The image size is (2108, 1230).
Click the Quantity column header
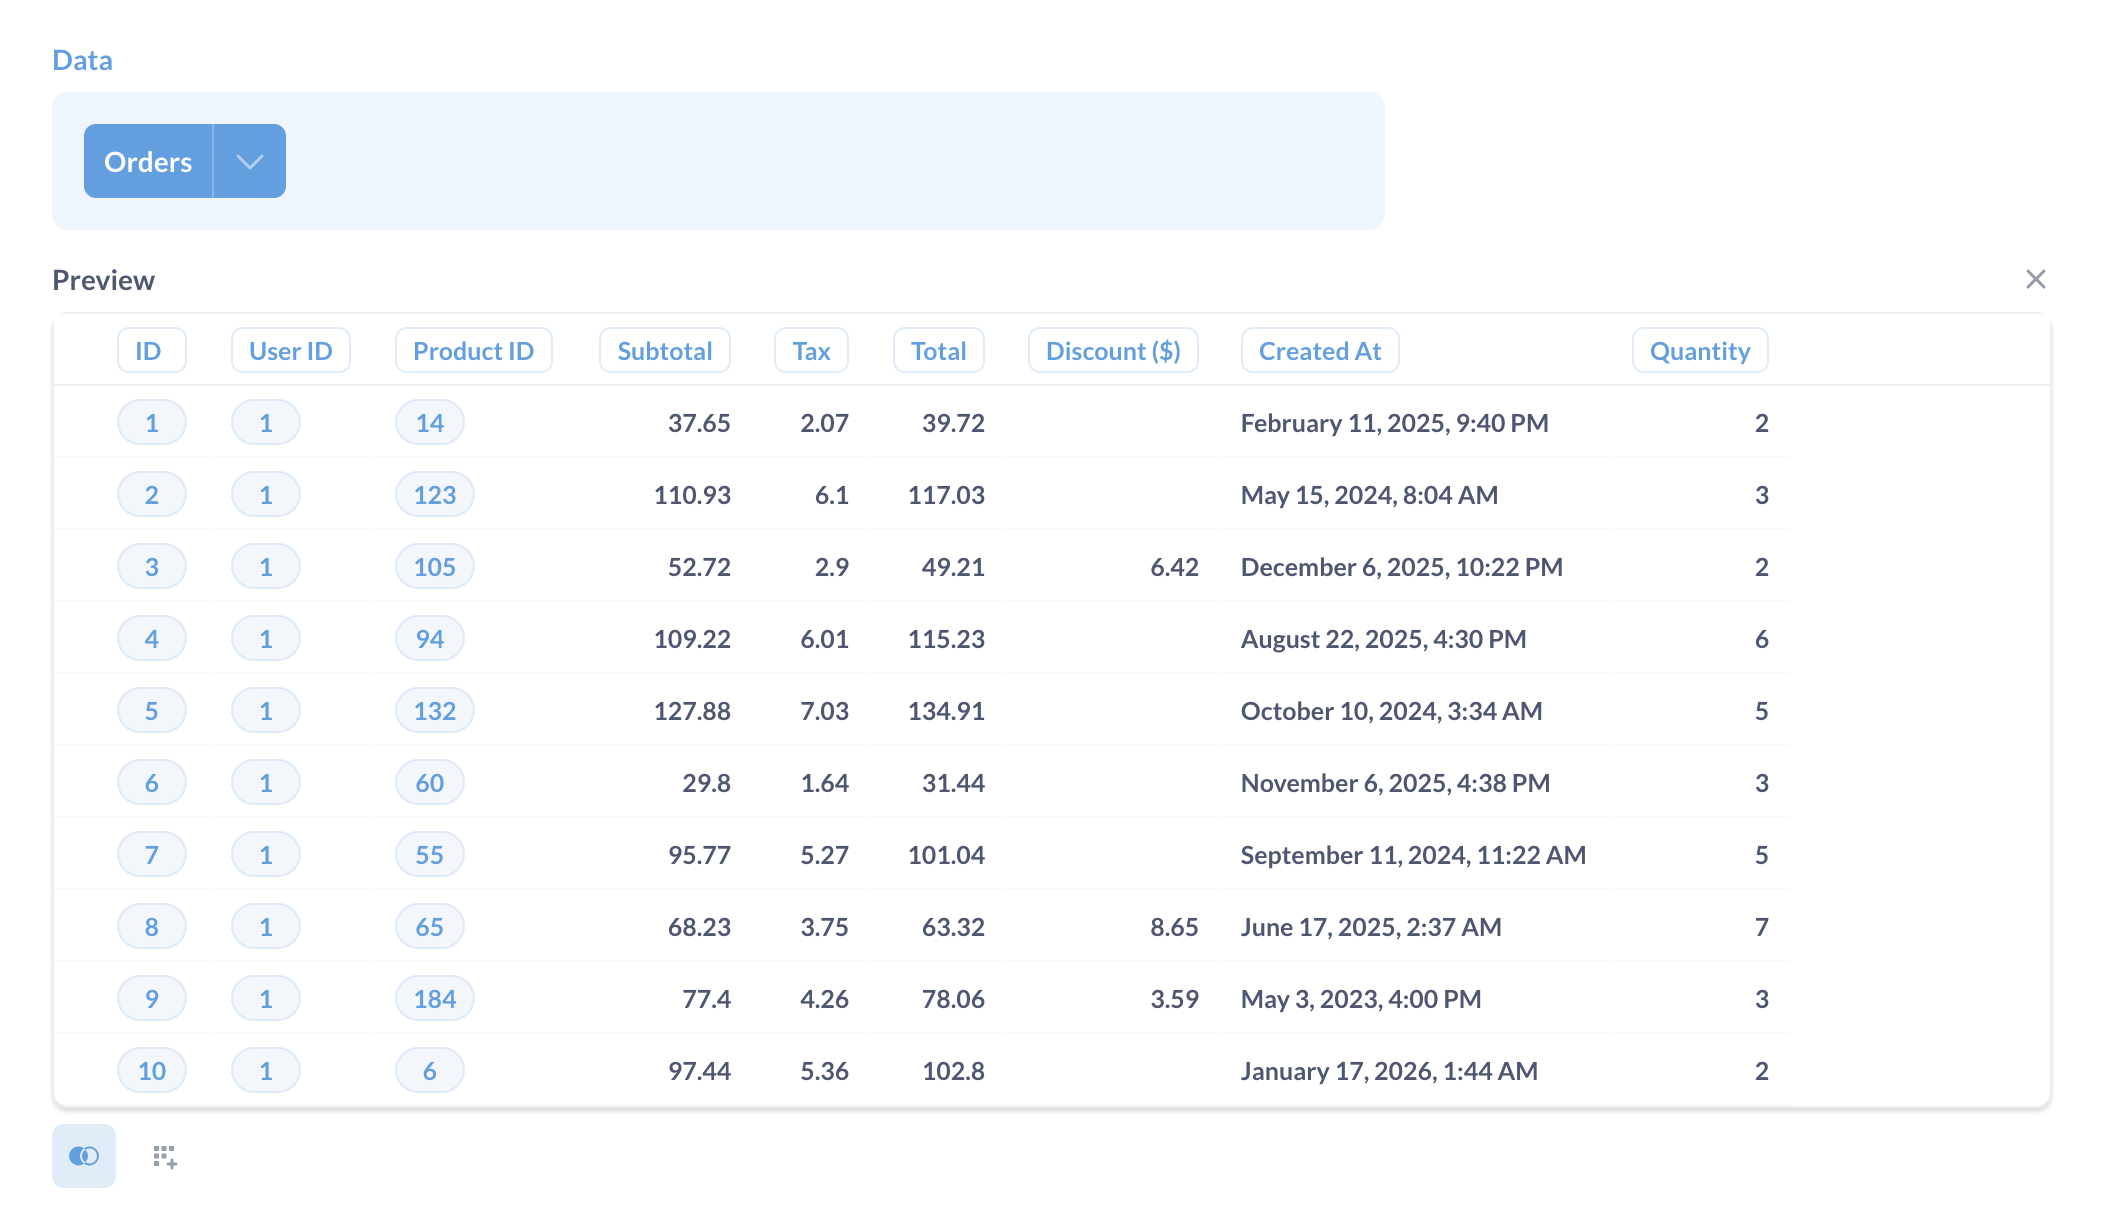1699,350
